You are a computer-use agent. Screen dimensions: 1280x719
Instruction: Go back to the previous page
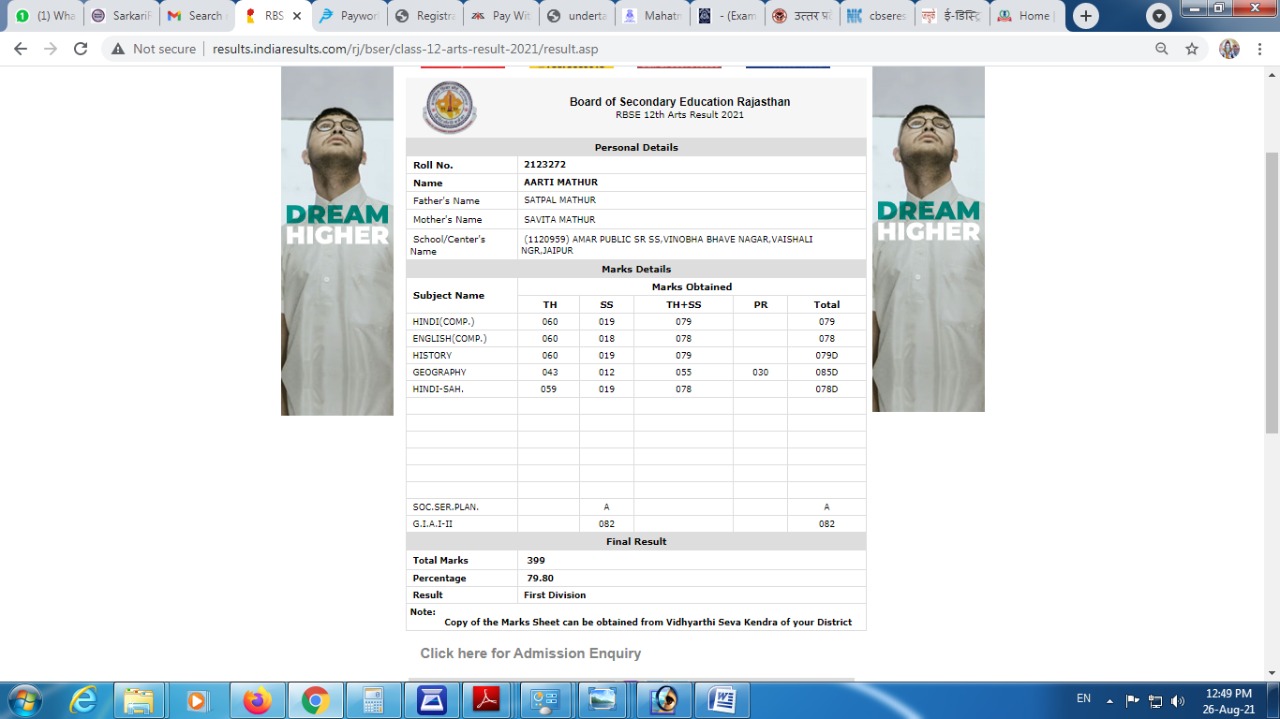(20, 48)
